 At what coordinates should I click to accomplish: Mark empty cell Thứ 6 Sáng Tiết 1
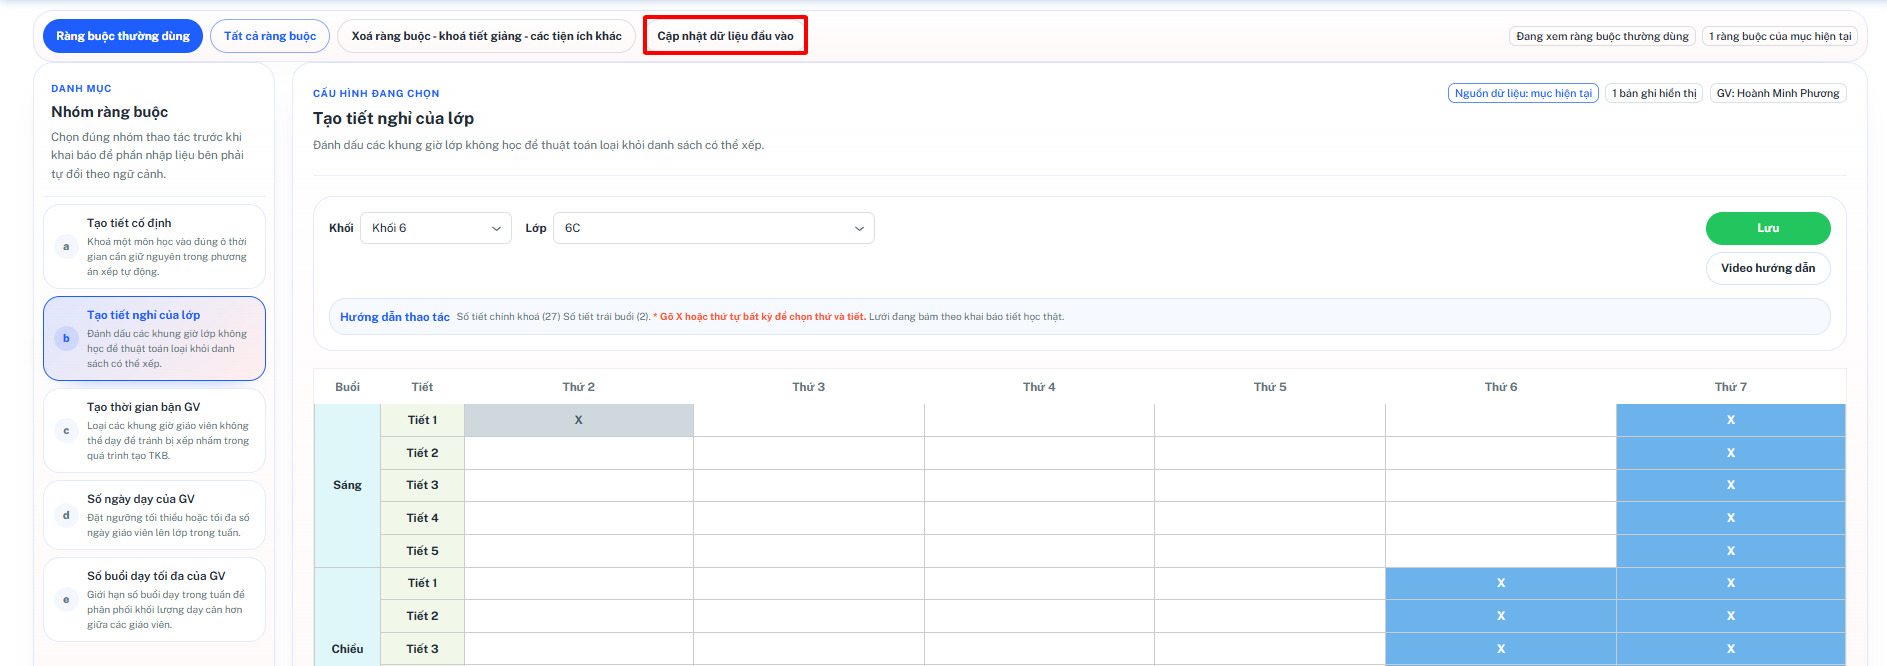[x=1501, y=420]
